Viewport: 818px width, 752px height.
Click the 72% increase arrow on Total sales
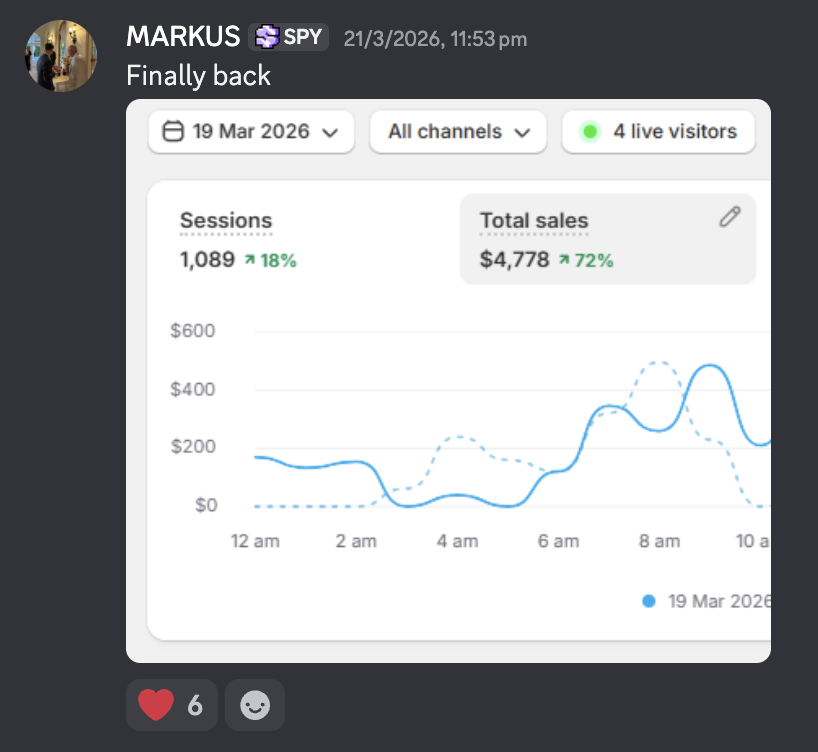point(564,259)
